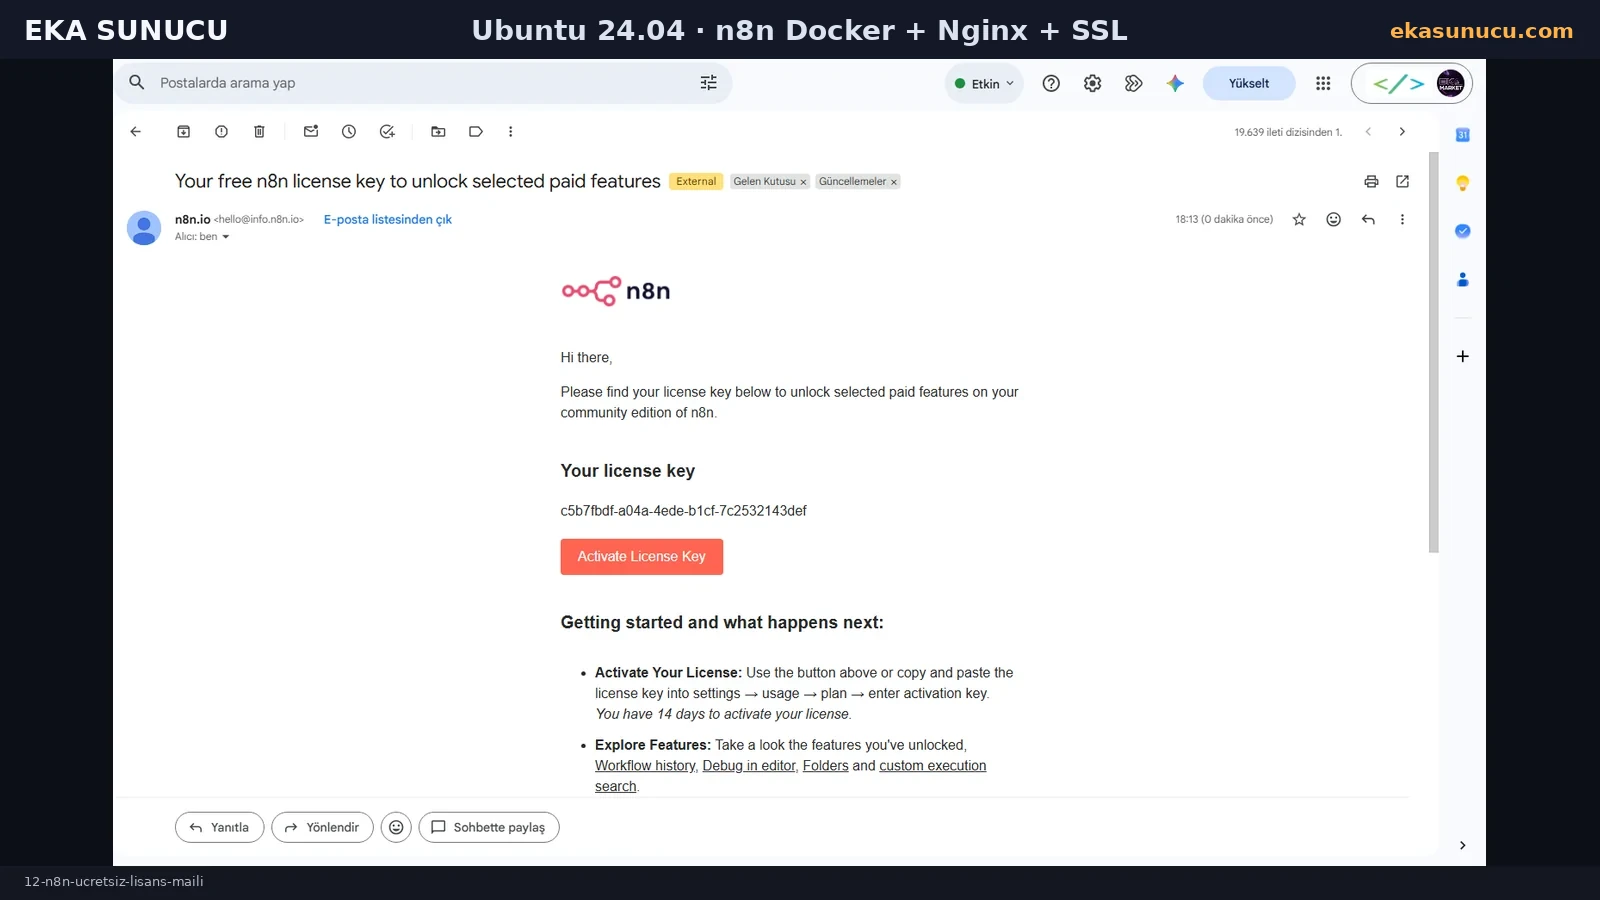Viewport: 1600px width, 900px height.
Task: Click the Yükselt upgrade button
Action: [x=1249, y=84]
